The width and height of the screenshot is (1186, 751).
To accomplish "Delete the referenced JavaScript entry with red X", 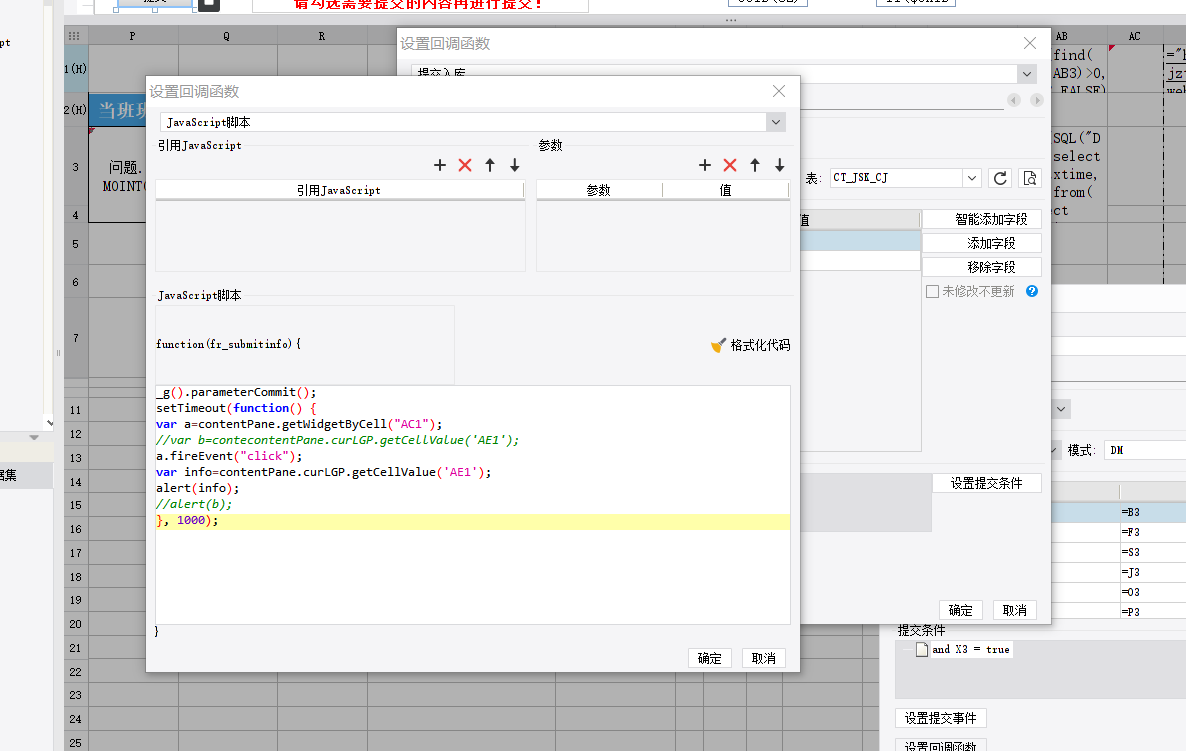I will (464, 165).
